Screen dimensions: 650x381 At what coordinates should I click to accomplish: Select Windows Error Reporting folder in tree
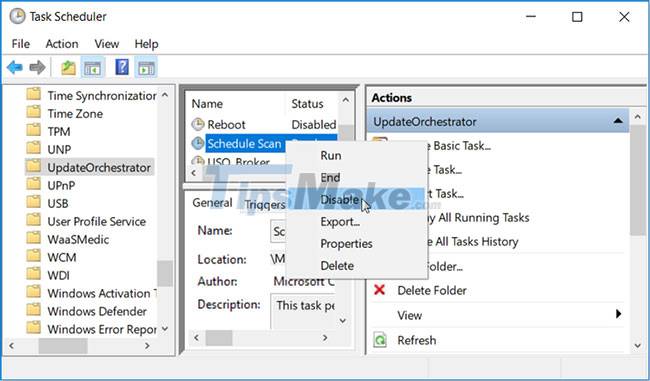102,329
